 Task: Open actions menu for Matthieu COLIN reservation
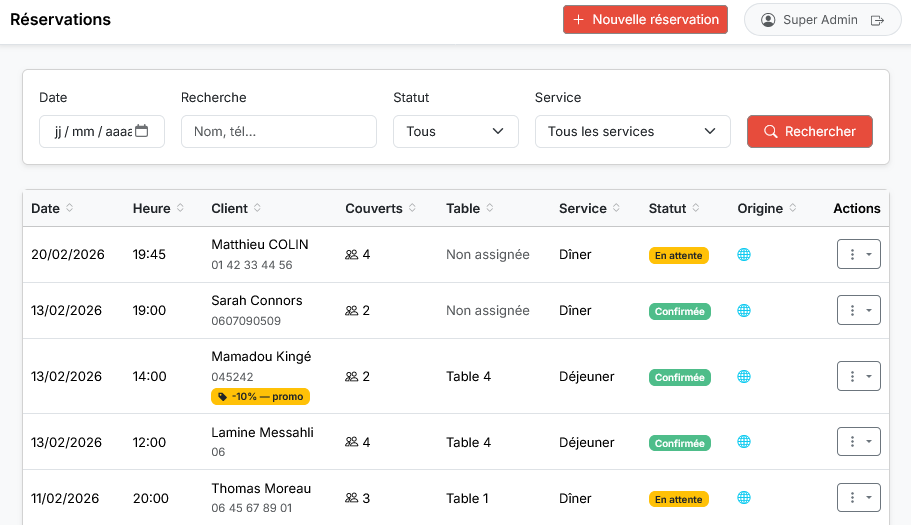coord(858,255)
